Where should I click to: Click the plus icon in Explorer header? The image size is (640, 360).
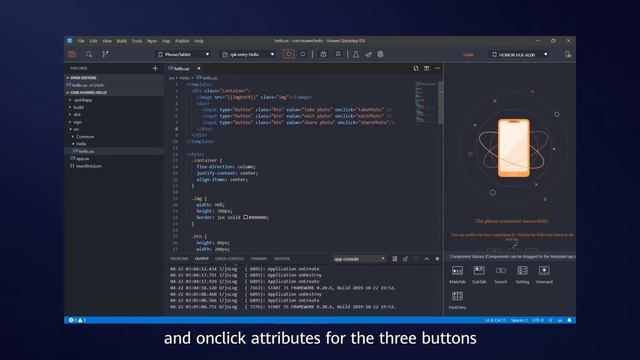point(155,68)
